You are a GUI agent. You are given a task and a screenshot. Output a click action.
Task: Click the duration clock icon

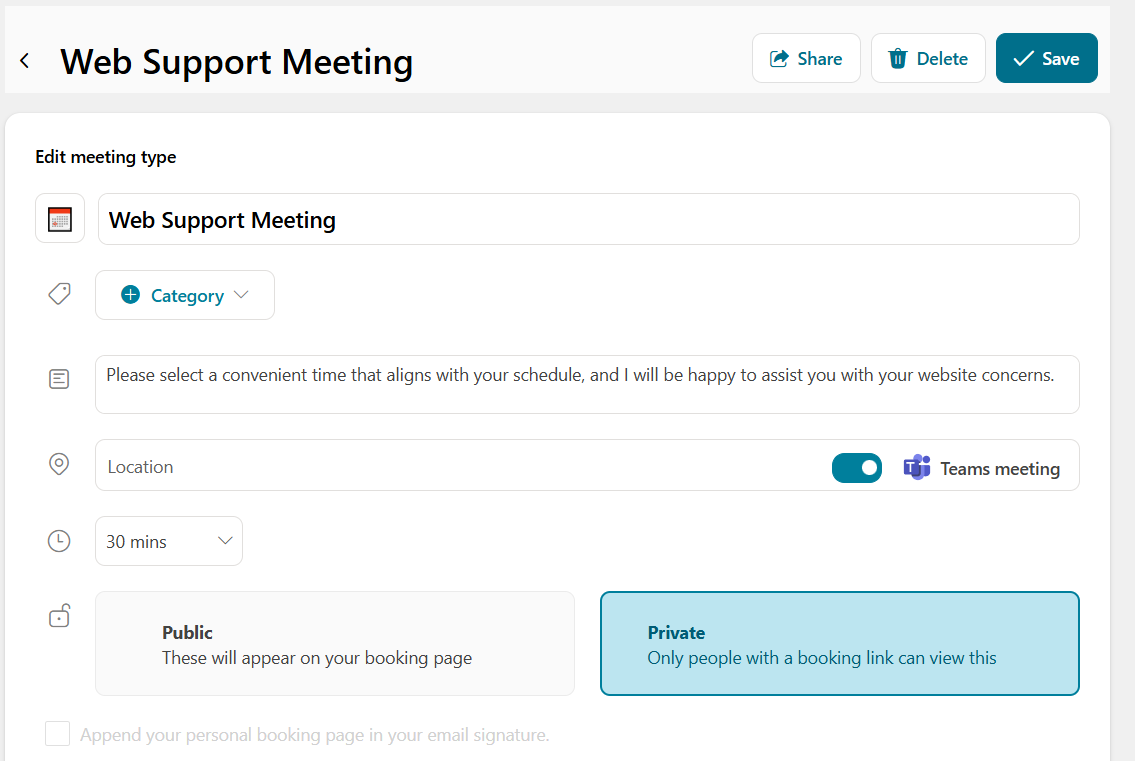pos(59,541)
